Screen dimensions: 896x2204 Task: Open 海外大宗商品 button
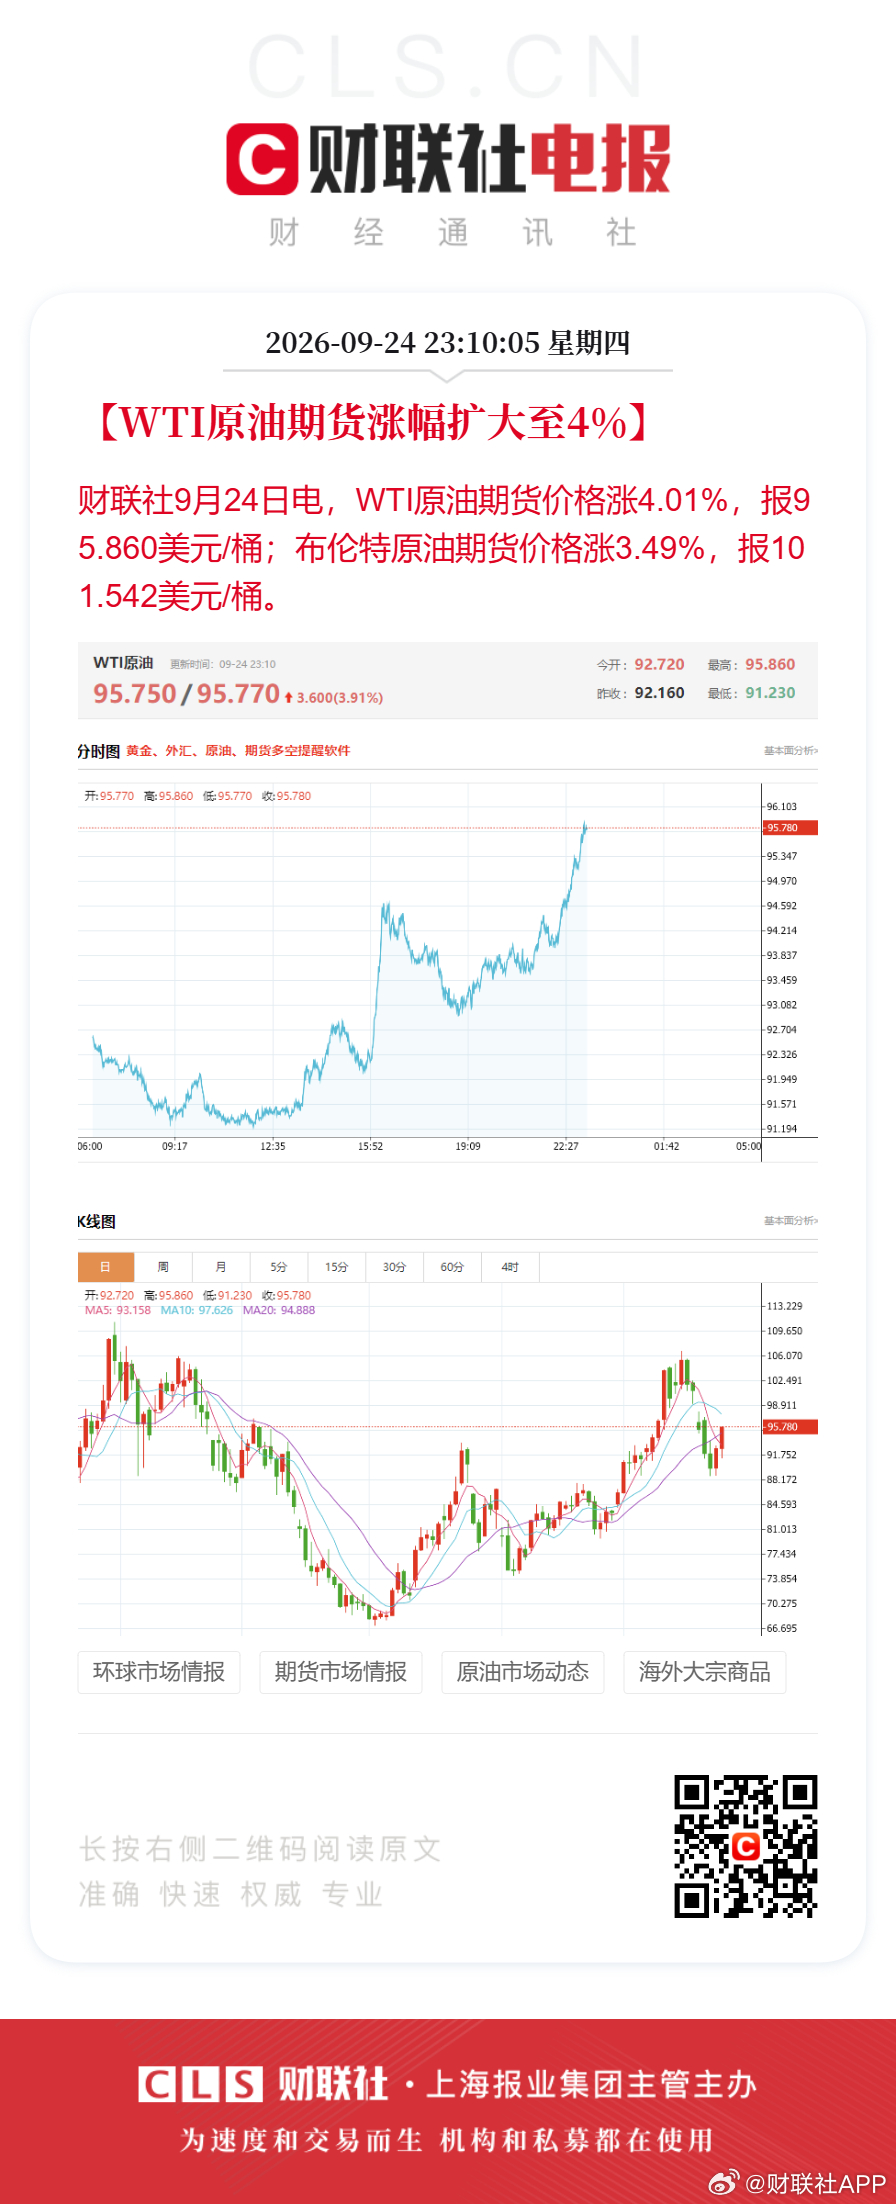point(705,1672)
